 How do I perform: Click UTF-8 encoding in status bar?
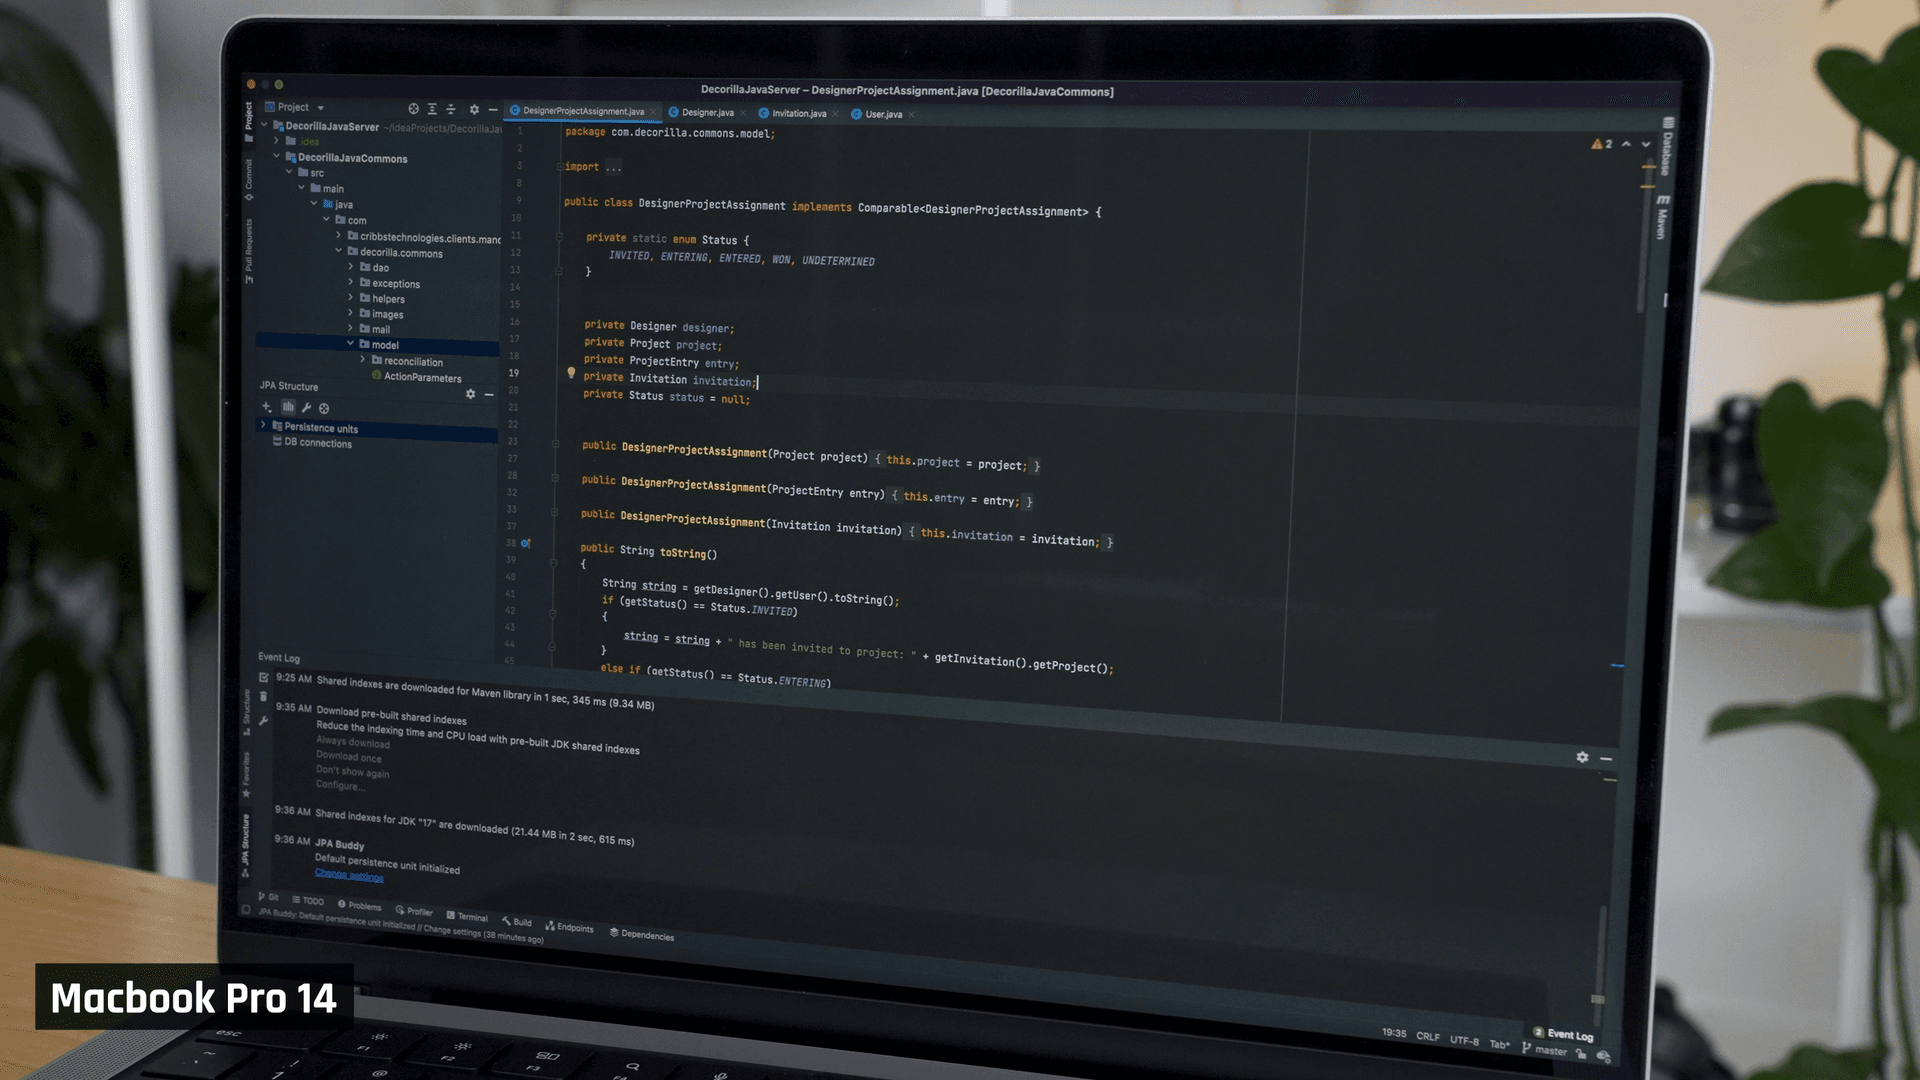click(x=1464, y=1040)
